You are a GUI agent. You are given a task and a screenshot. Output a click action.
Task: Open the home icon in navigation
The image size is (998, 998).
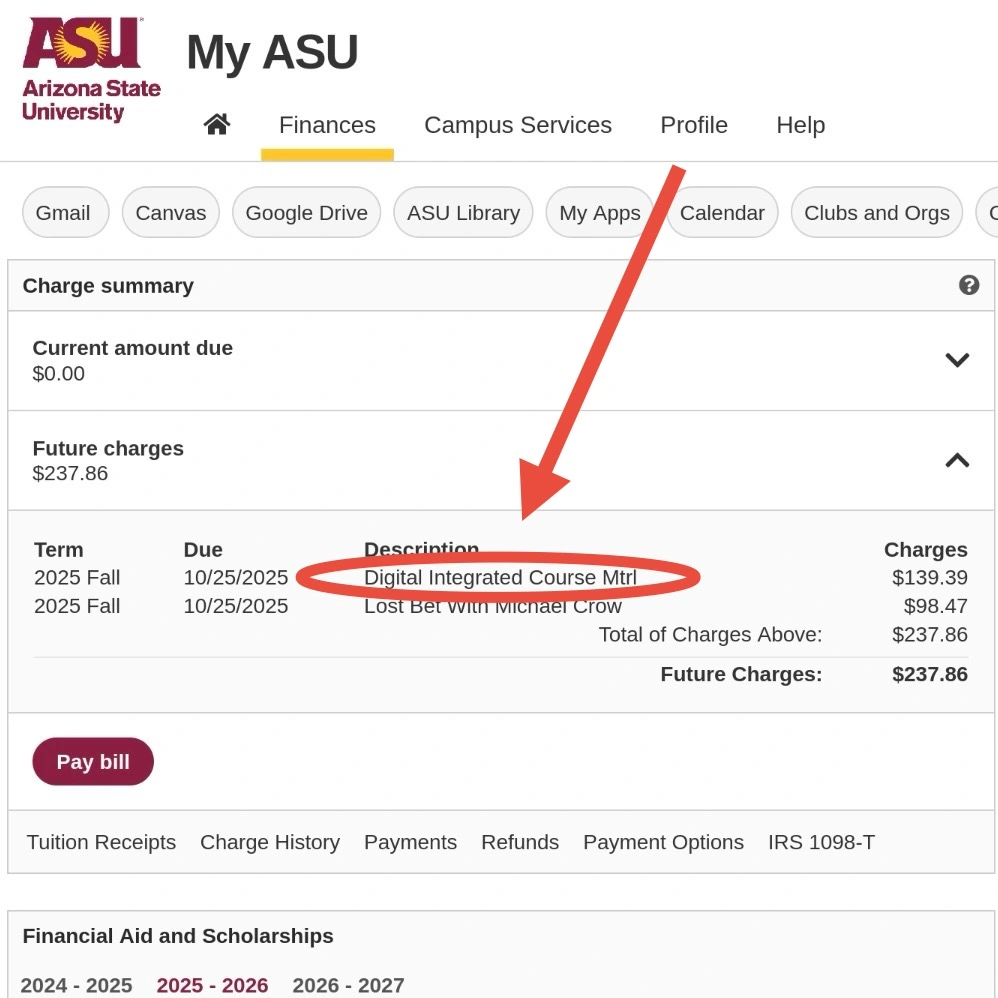point(217,124)
